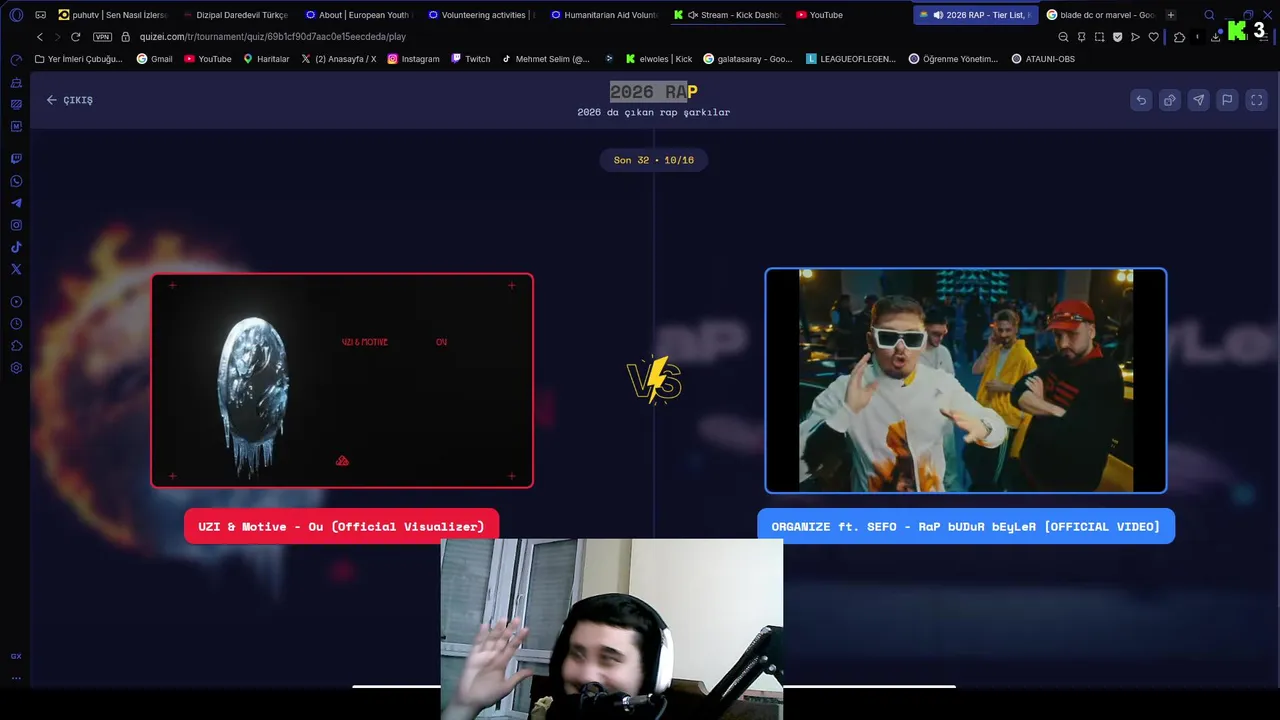Image resolution: width=1280 pixels, height=720 pixels.
Task: Click the 'Son 32 · 10/16' round indicator
Action: (x=654, y=160)
